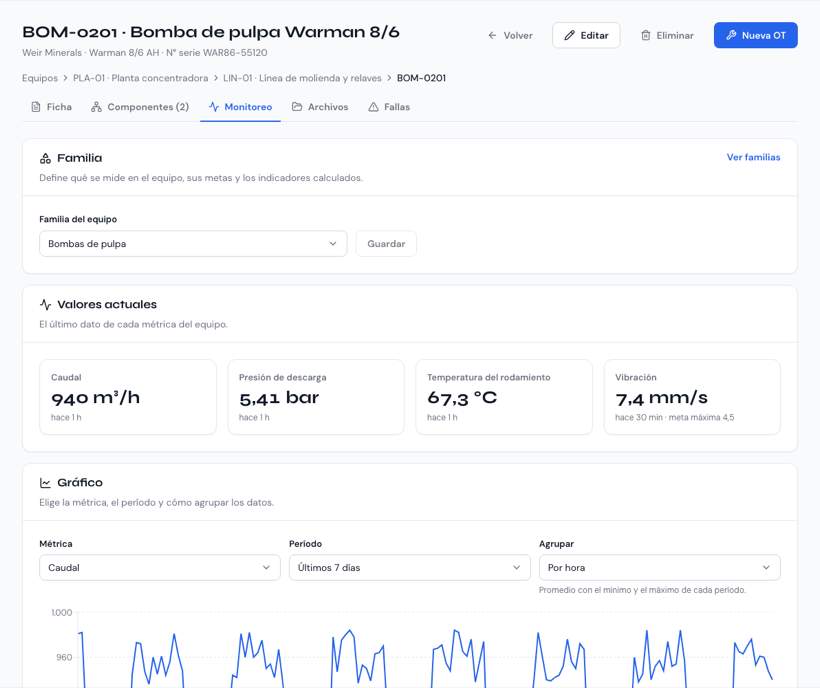Go to the Fallas tab

coord(389,107)
